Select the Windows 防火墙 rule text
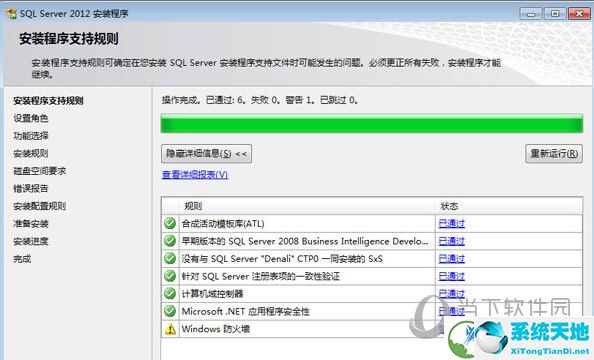The height and width of the screenshot is (360, 594). click(216, 329)
